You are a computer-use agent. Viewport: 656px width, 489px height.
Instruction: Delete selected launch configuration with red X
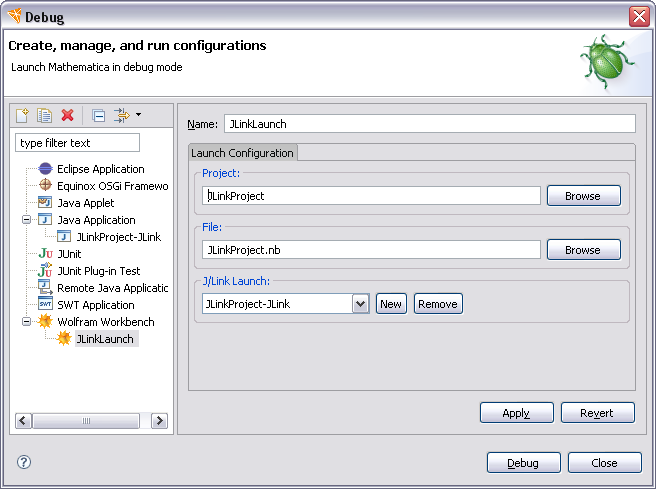pyautogui.click(x=67, y=115)
